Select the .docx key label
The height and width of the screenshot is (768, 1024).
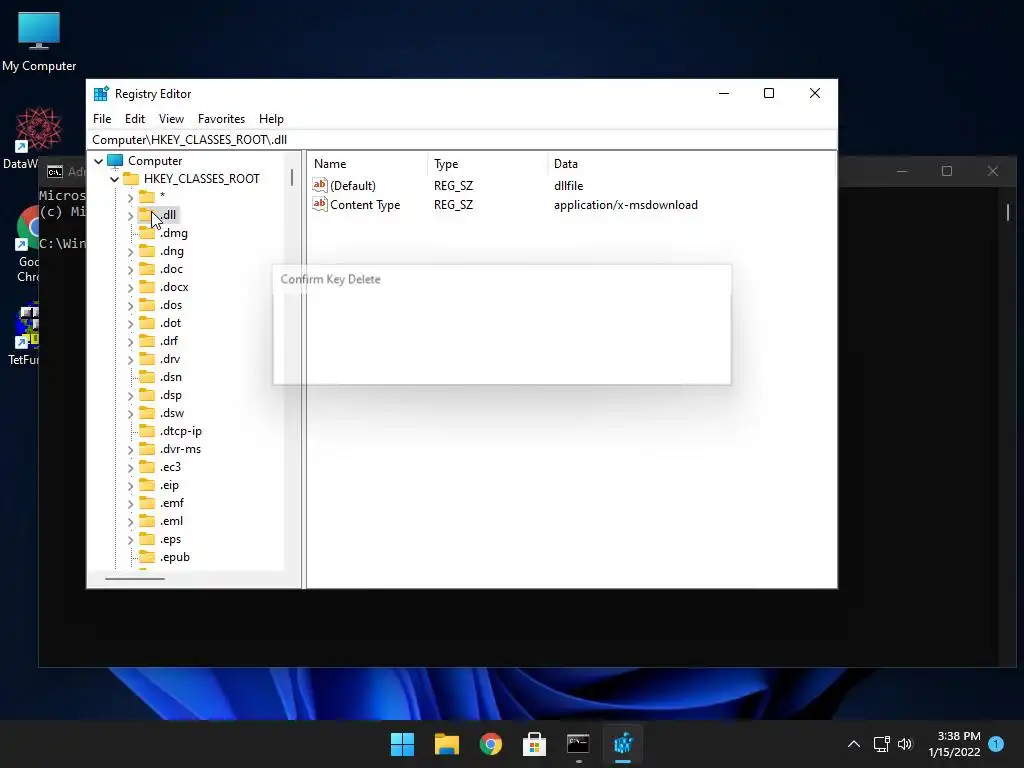coord(174,287)
